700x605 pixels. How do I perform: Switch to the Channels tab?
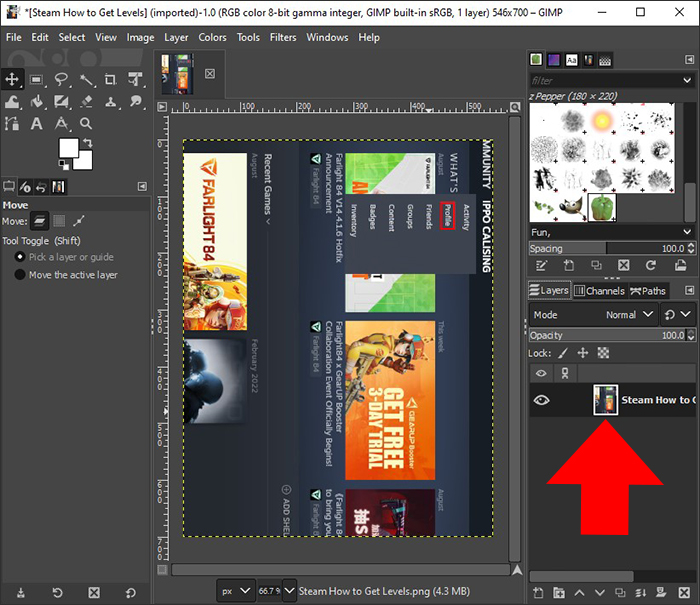[x=599, y=291]
